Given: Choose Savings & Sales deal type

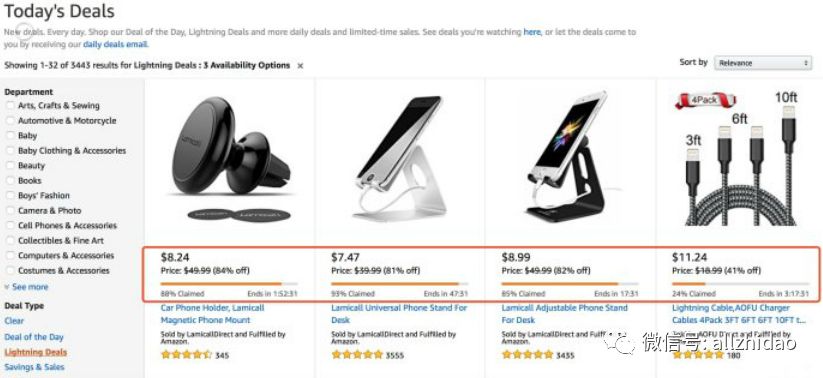Looking at the screenshot, I should click(35, 367).
